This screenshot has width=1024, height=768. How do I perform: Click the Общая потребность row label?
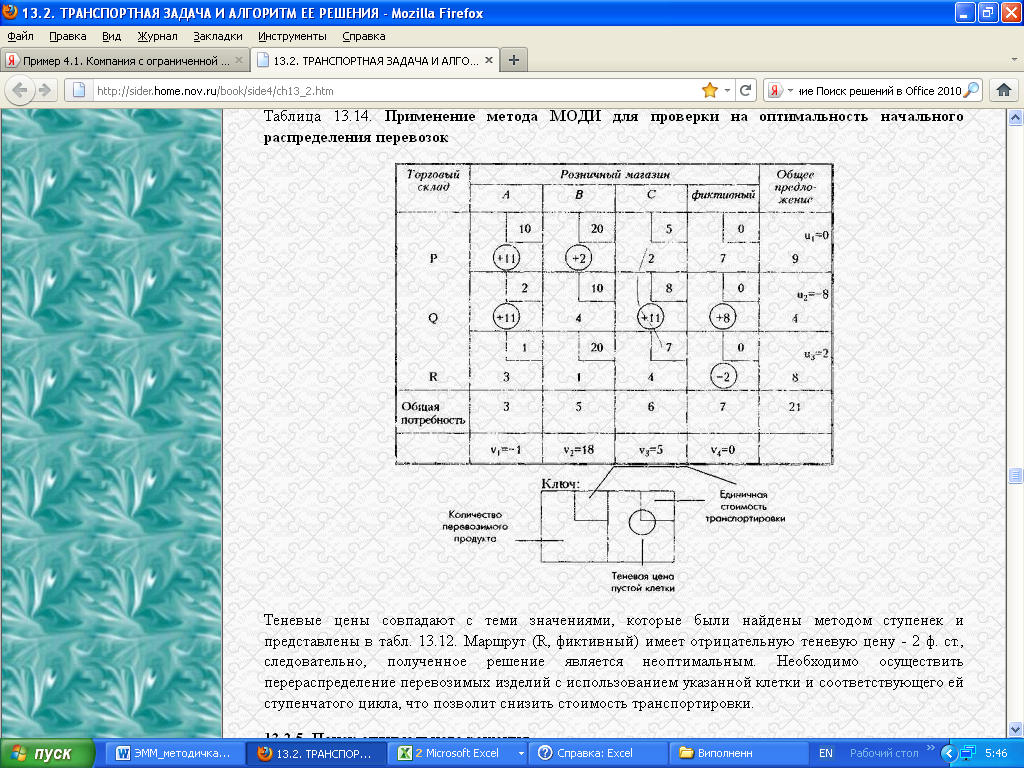432,413
